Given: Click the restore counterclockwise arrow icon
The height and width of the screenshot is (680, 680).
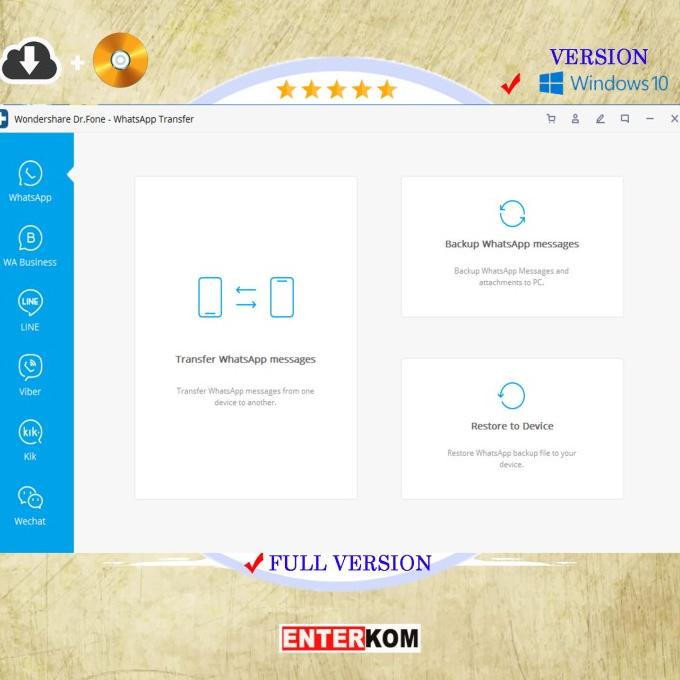Looking at the screenshot, I should (512, 396).
